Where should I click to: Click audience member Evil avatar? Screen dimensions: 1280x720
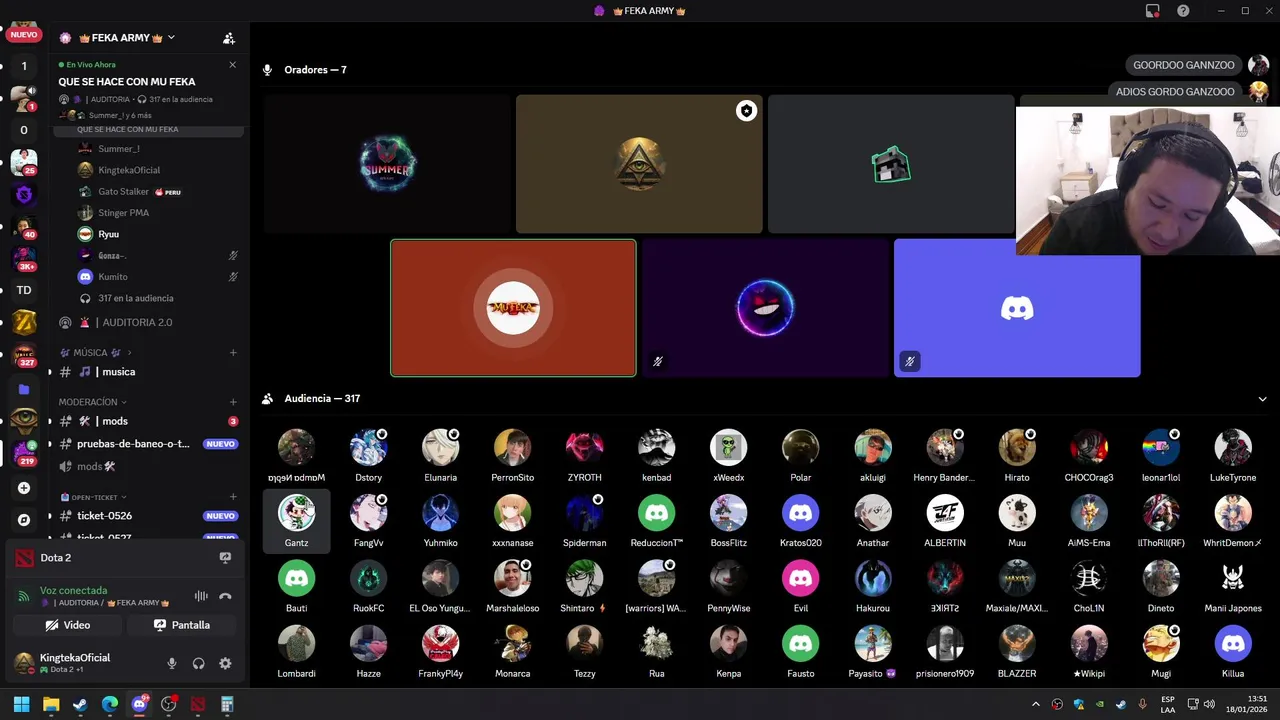[800, 578]
